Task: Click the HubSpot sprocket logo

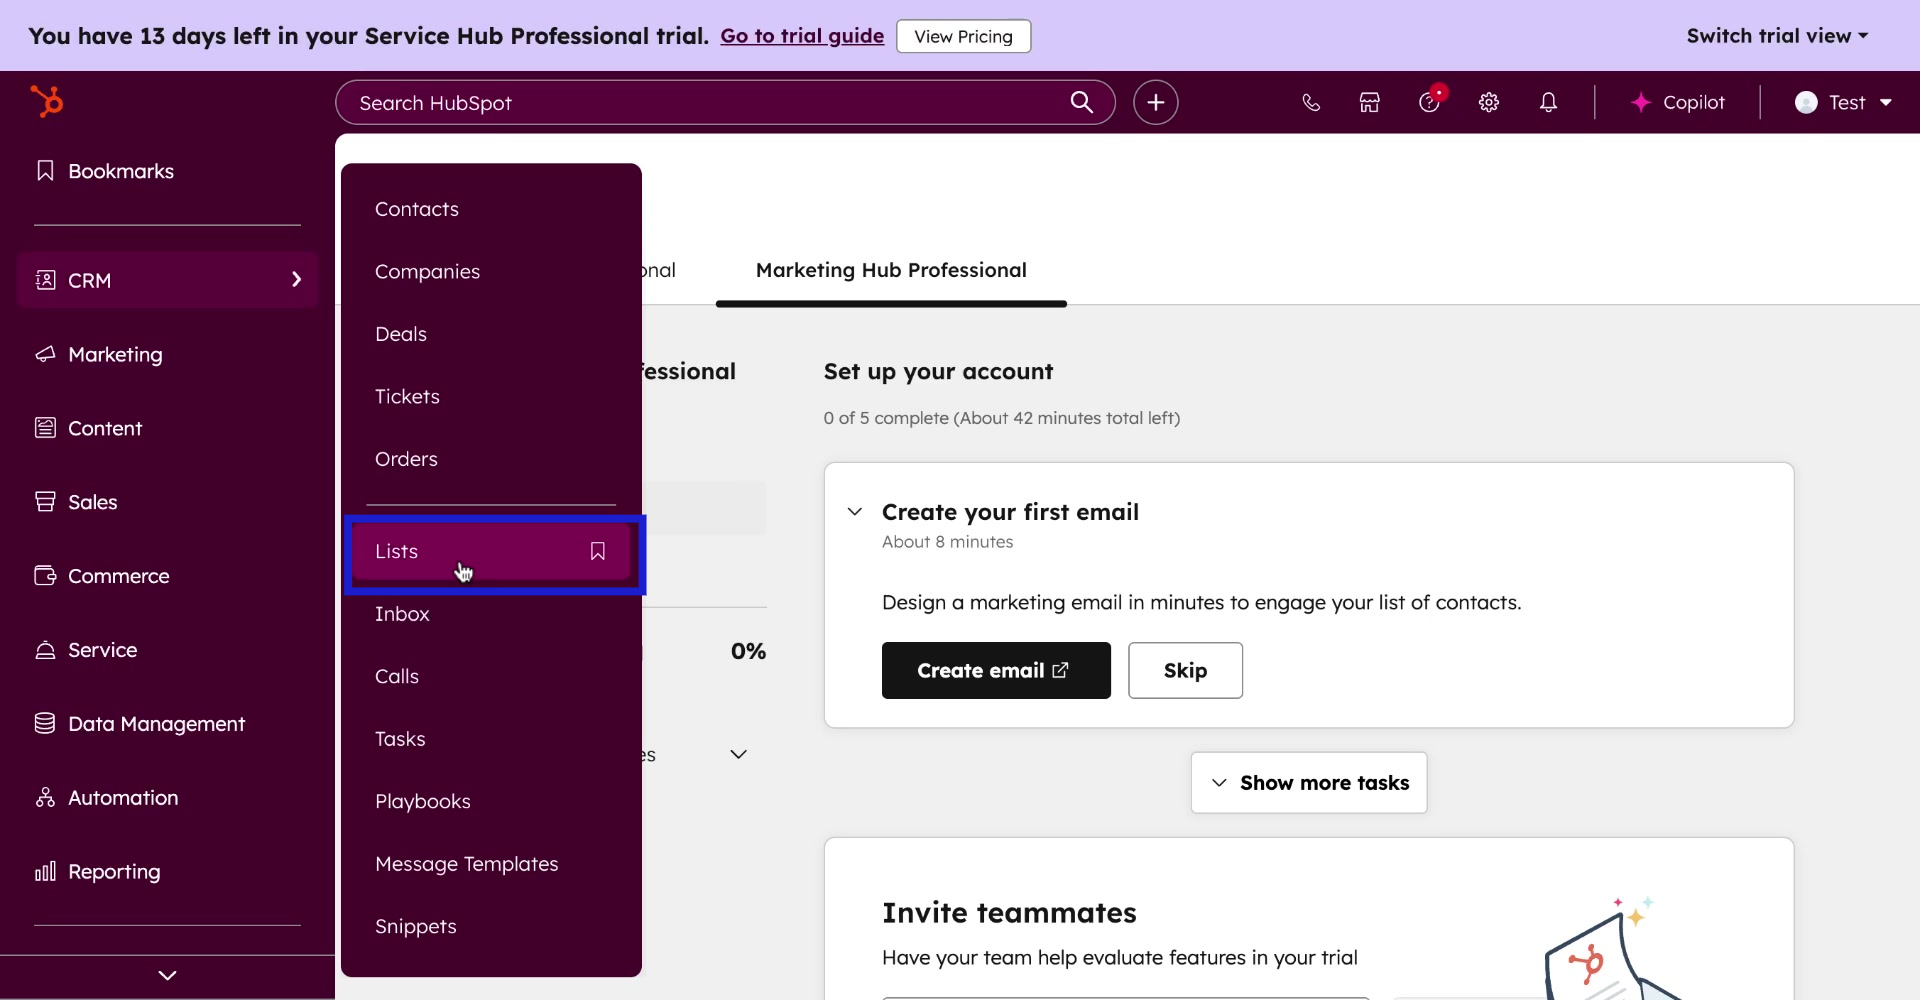Action: [x=46, y=101]
